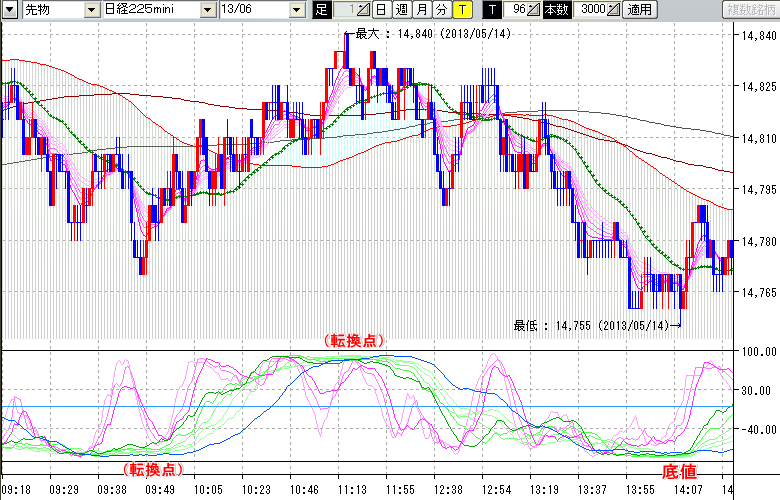Click the 複数銘柄 button
Viewport: 780px width, 500px height.
pyautogui.click(x=749, y=10)
